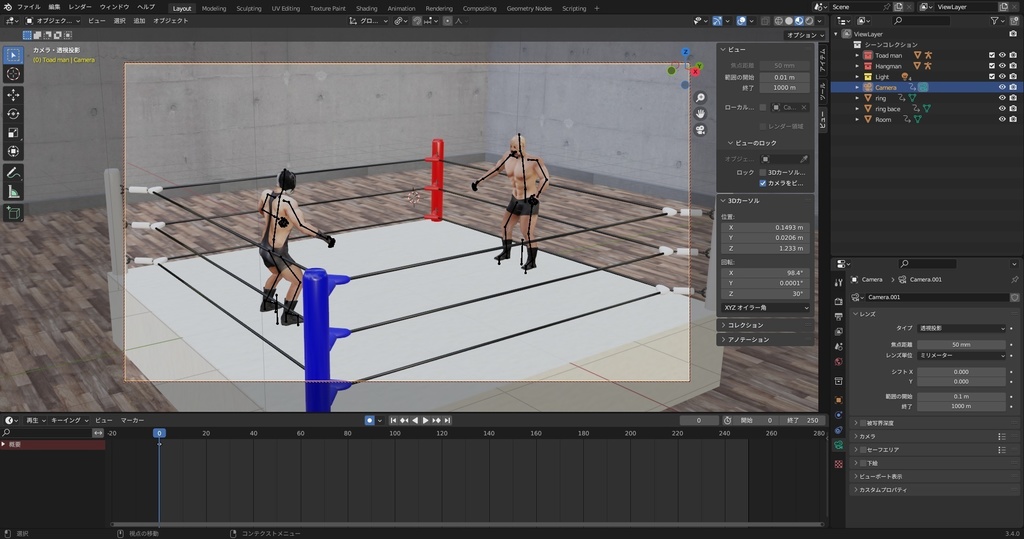Expand the Toad man collection in outliner
This screenshot has height=539, width=1024.
point(857,56)
